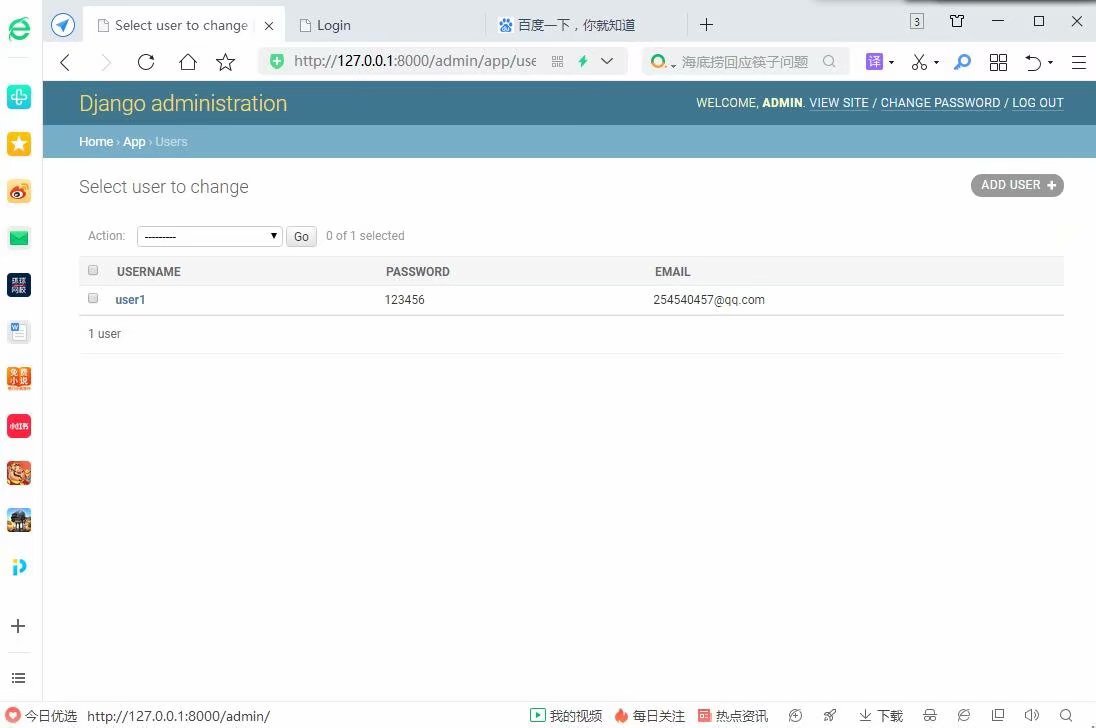1096x728 pixels.
Task: Go to the browser home page
Action: tap(187, 62)
